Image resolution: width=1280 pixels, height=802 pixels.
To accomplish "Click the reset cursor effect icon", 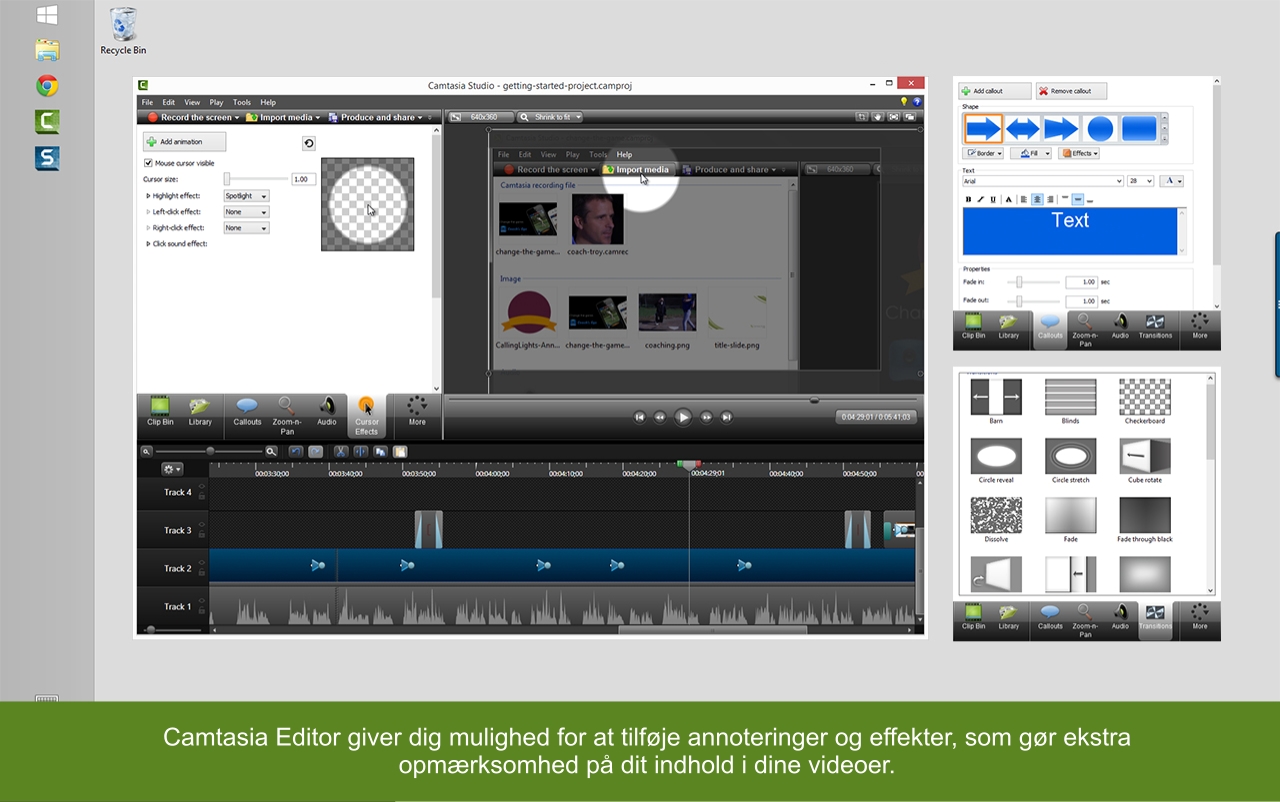I will point(309,143).
